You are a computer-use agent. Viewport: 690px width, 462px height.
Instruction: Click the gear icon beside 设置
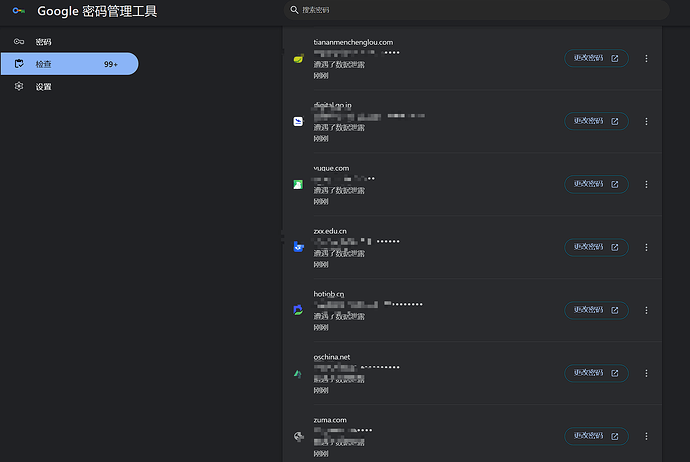click(19, 86)
